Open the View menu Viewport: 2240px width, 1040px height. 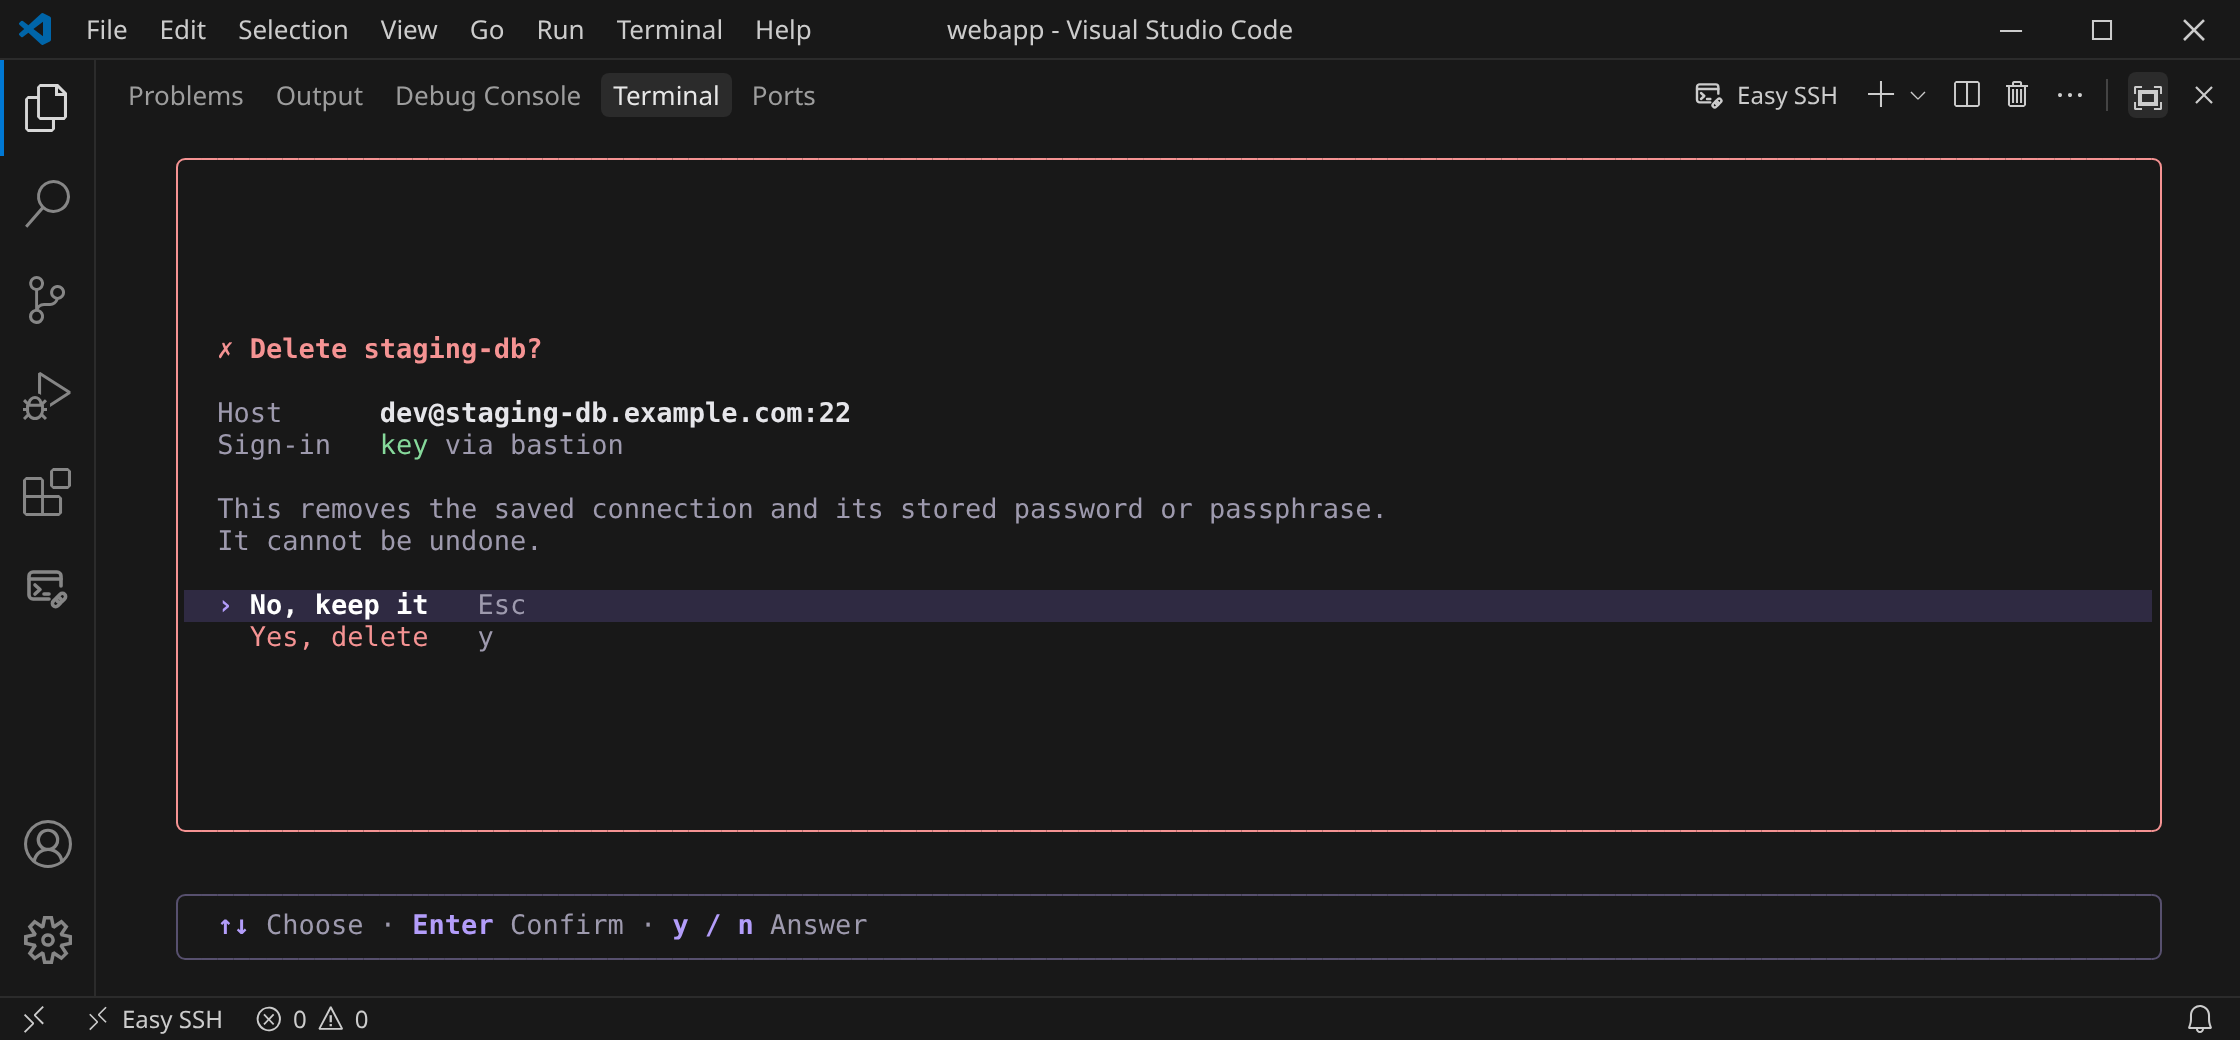coord(409,30)
